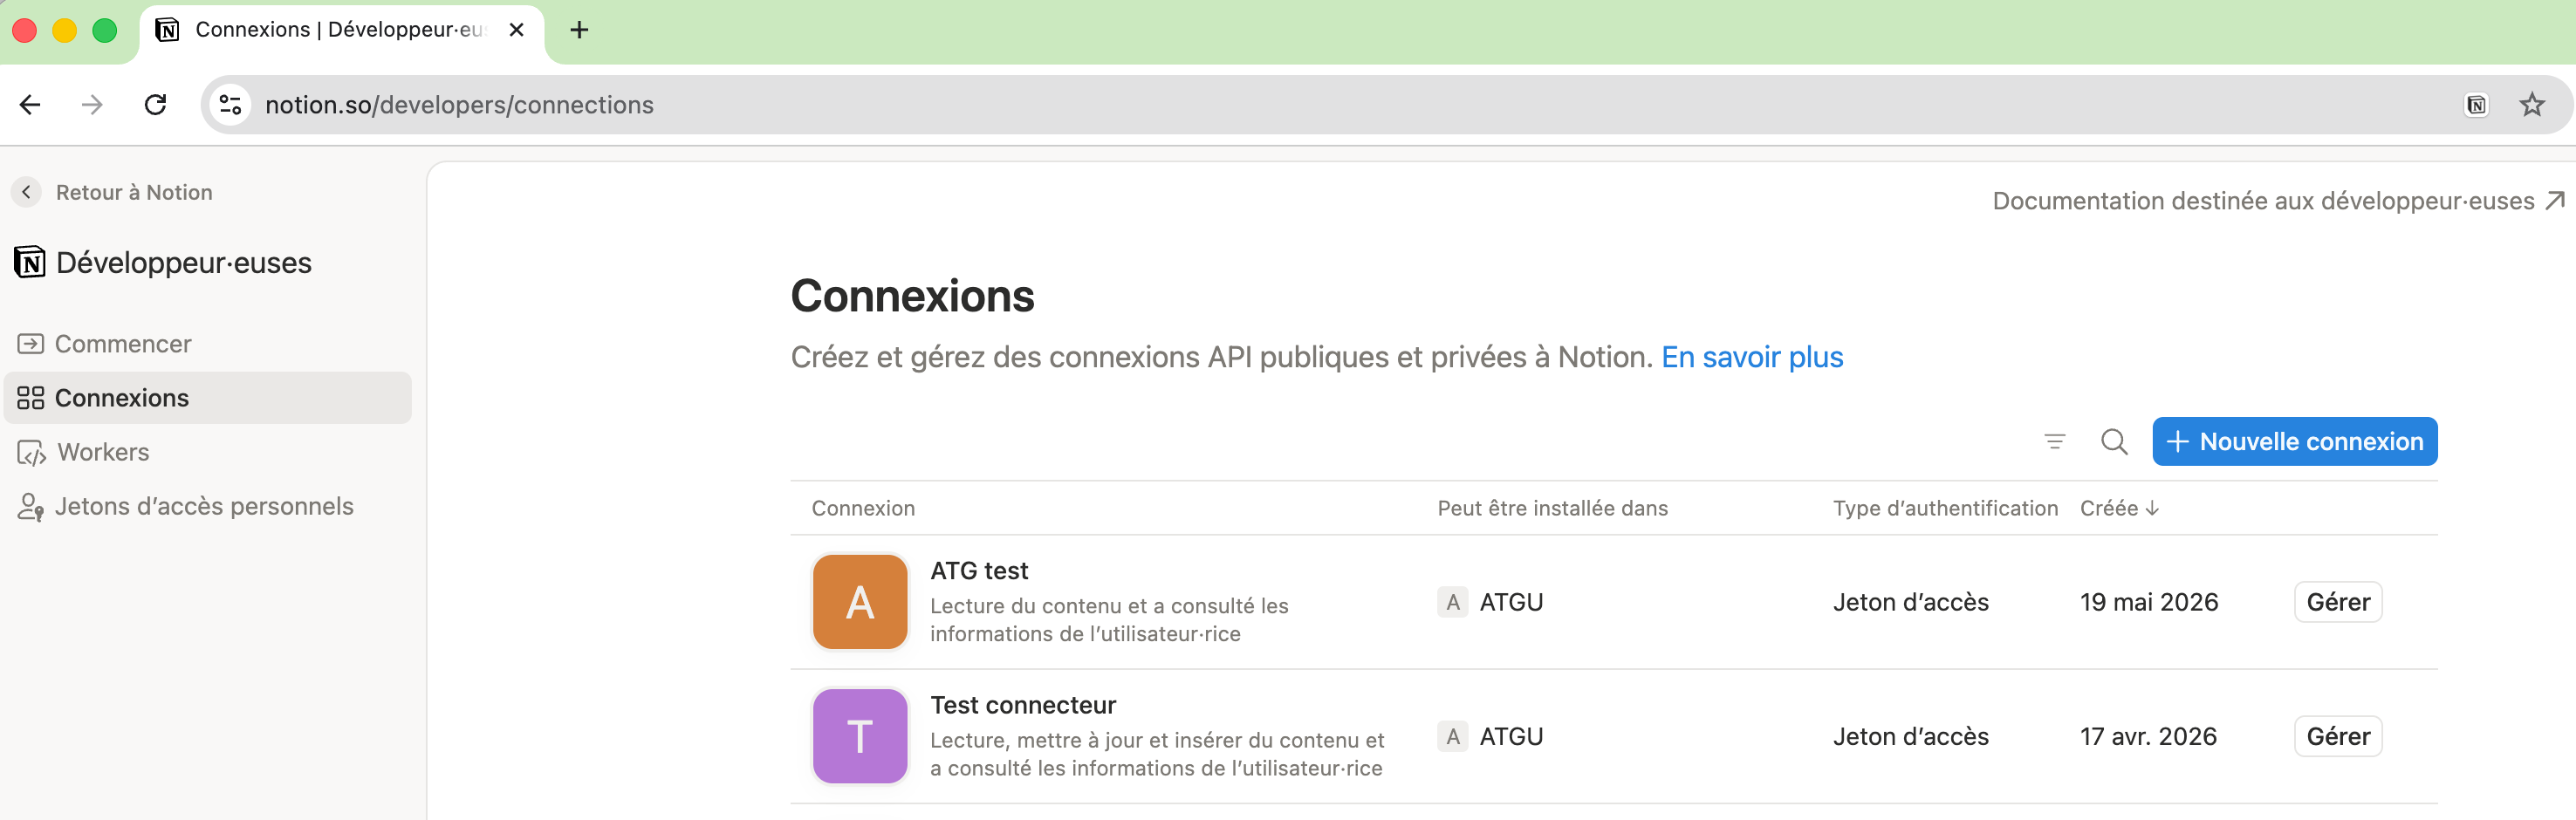Click the orange A avatar of ATG test
Viewport: 2576px width, 820px height.
coord(860,602)
